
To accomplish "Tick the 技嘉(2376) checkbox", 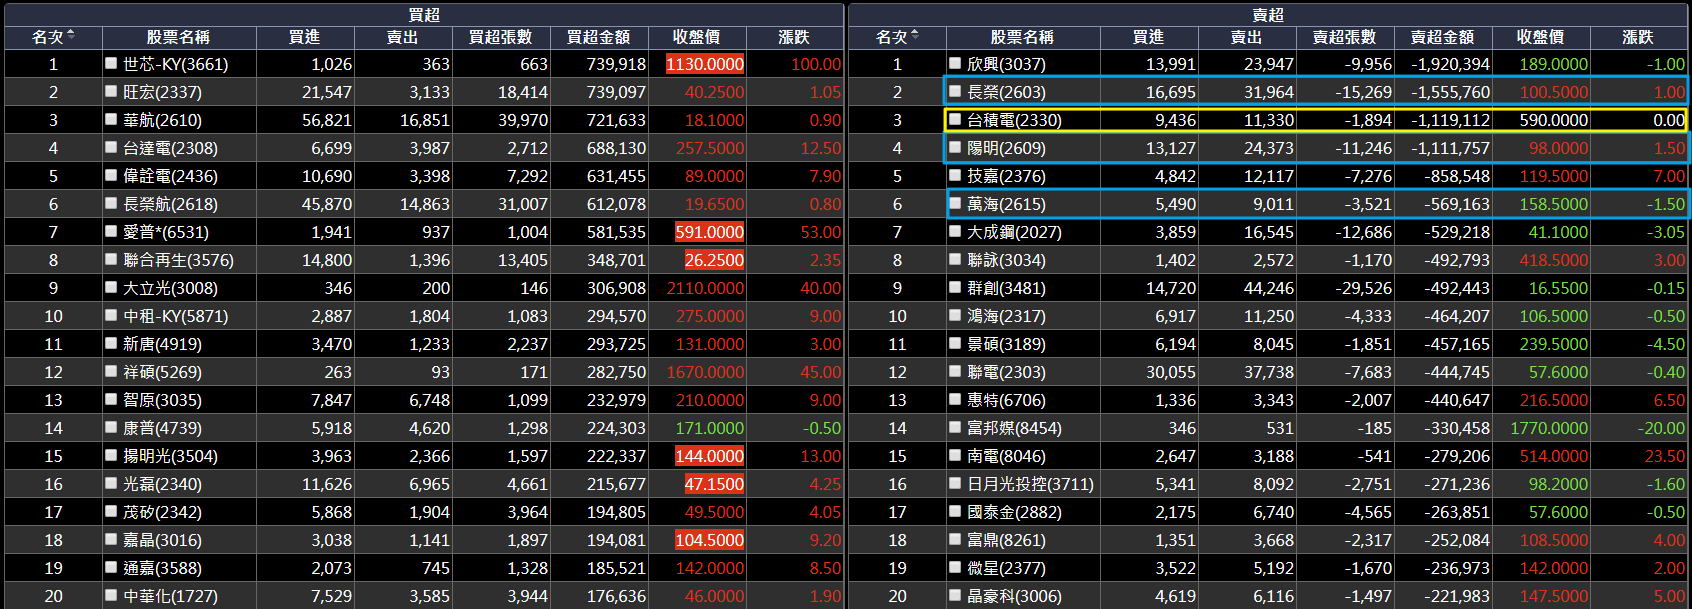I will 955,175.
